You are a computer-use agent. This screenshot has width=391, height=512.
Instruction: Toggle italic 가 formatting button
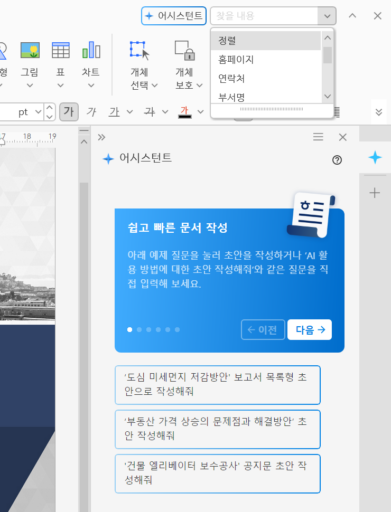click(91, 112)
